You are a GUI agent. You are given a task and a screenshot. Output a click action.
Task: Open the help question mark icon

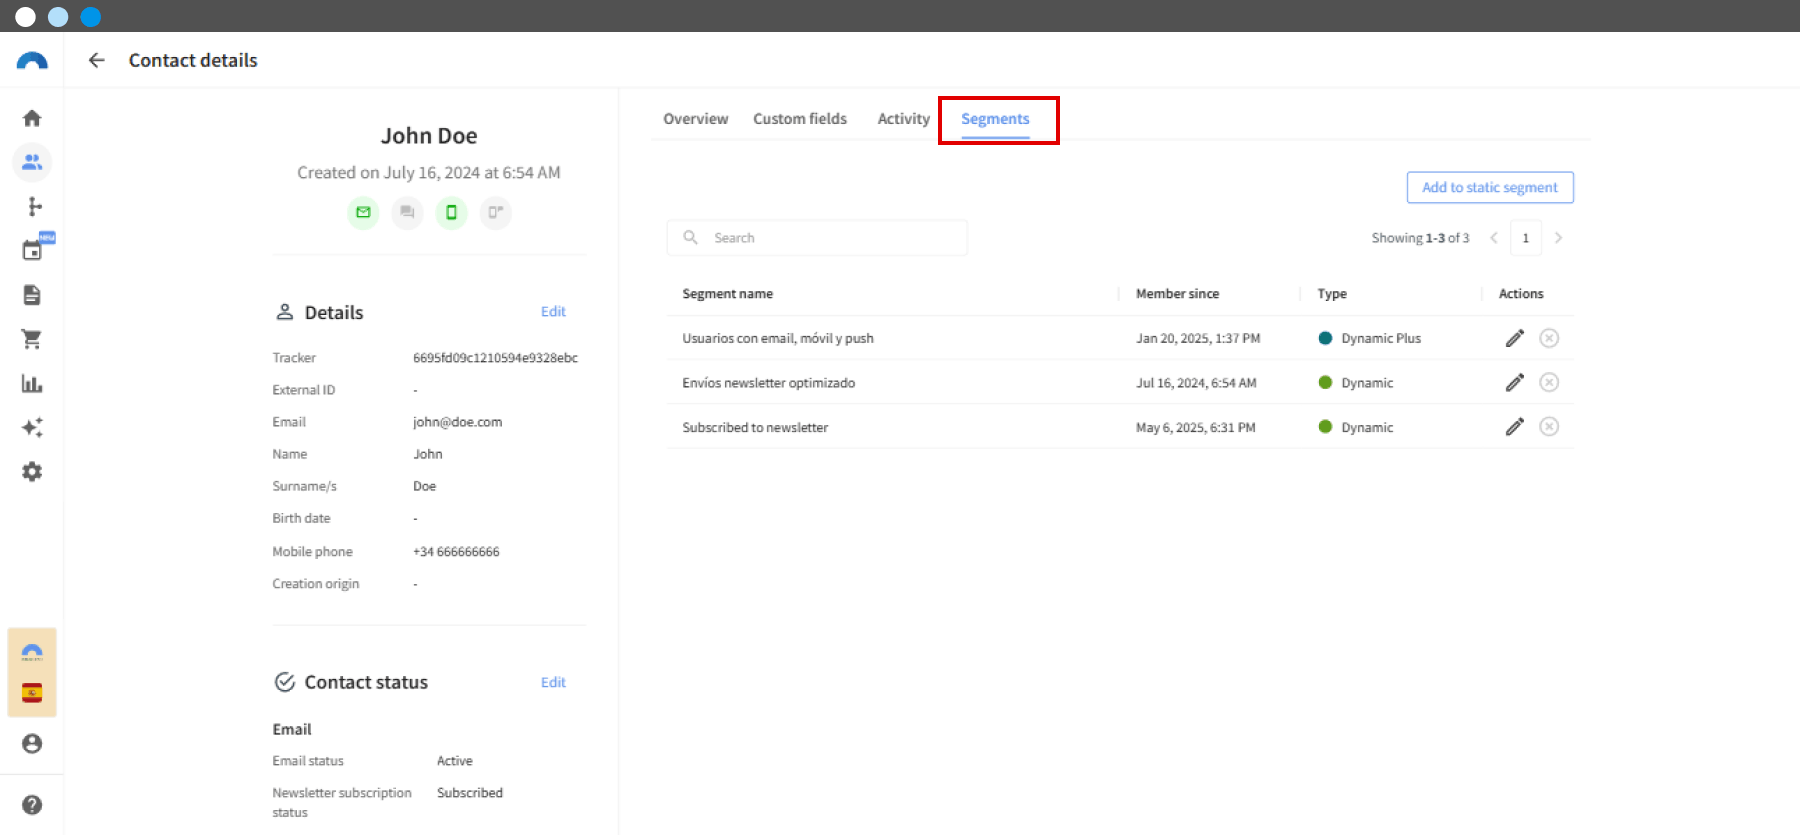[32, 805]
